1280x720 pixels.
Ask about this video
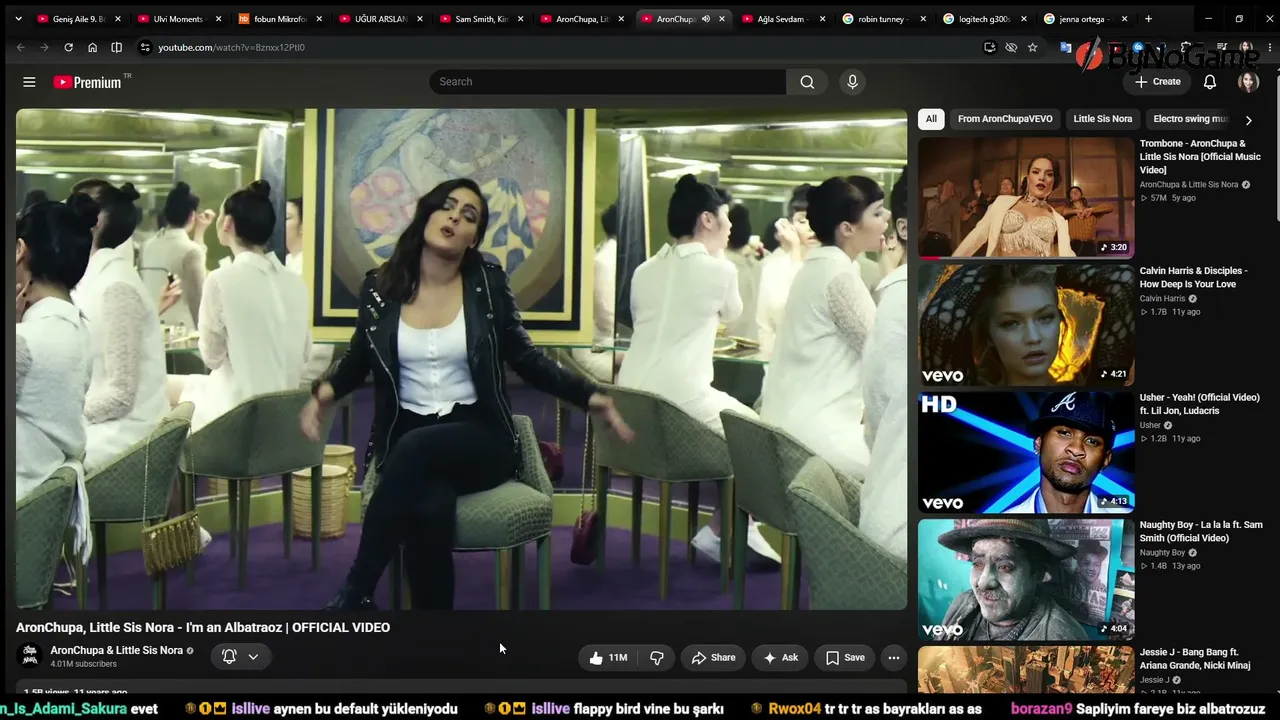(781, 657)
